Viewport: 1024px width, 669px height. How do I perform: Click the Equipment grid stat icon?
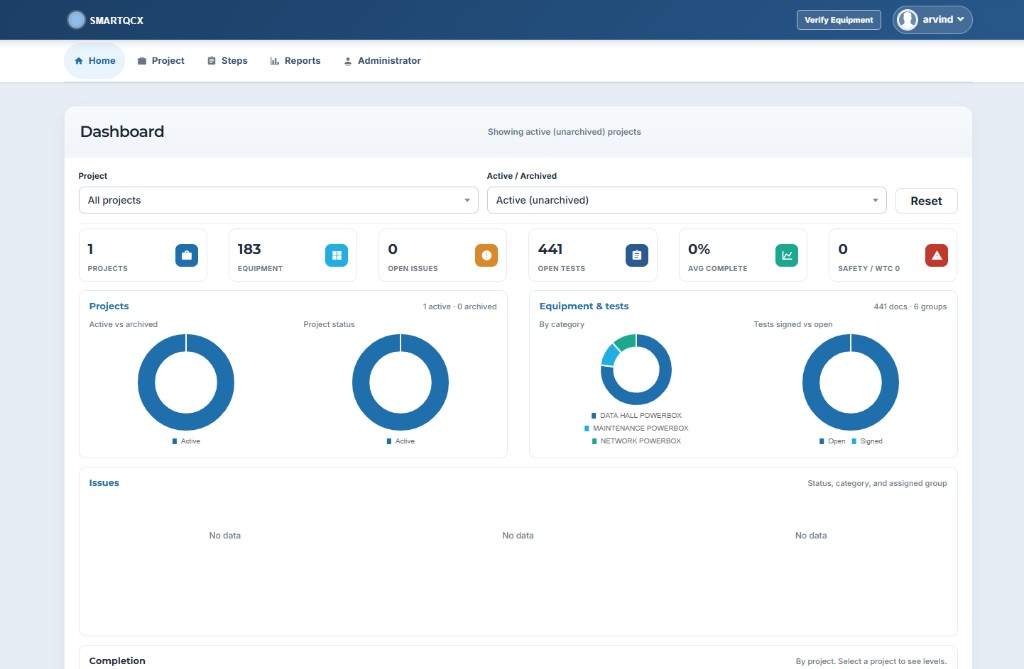click(336, 255)
